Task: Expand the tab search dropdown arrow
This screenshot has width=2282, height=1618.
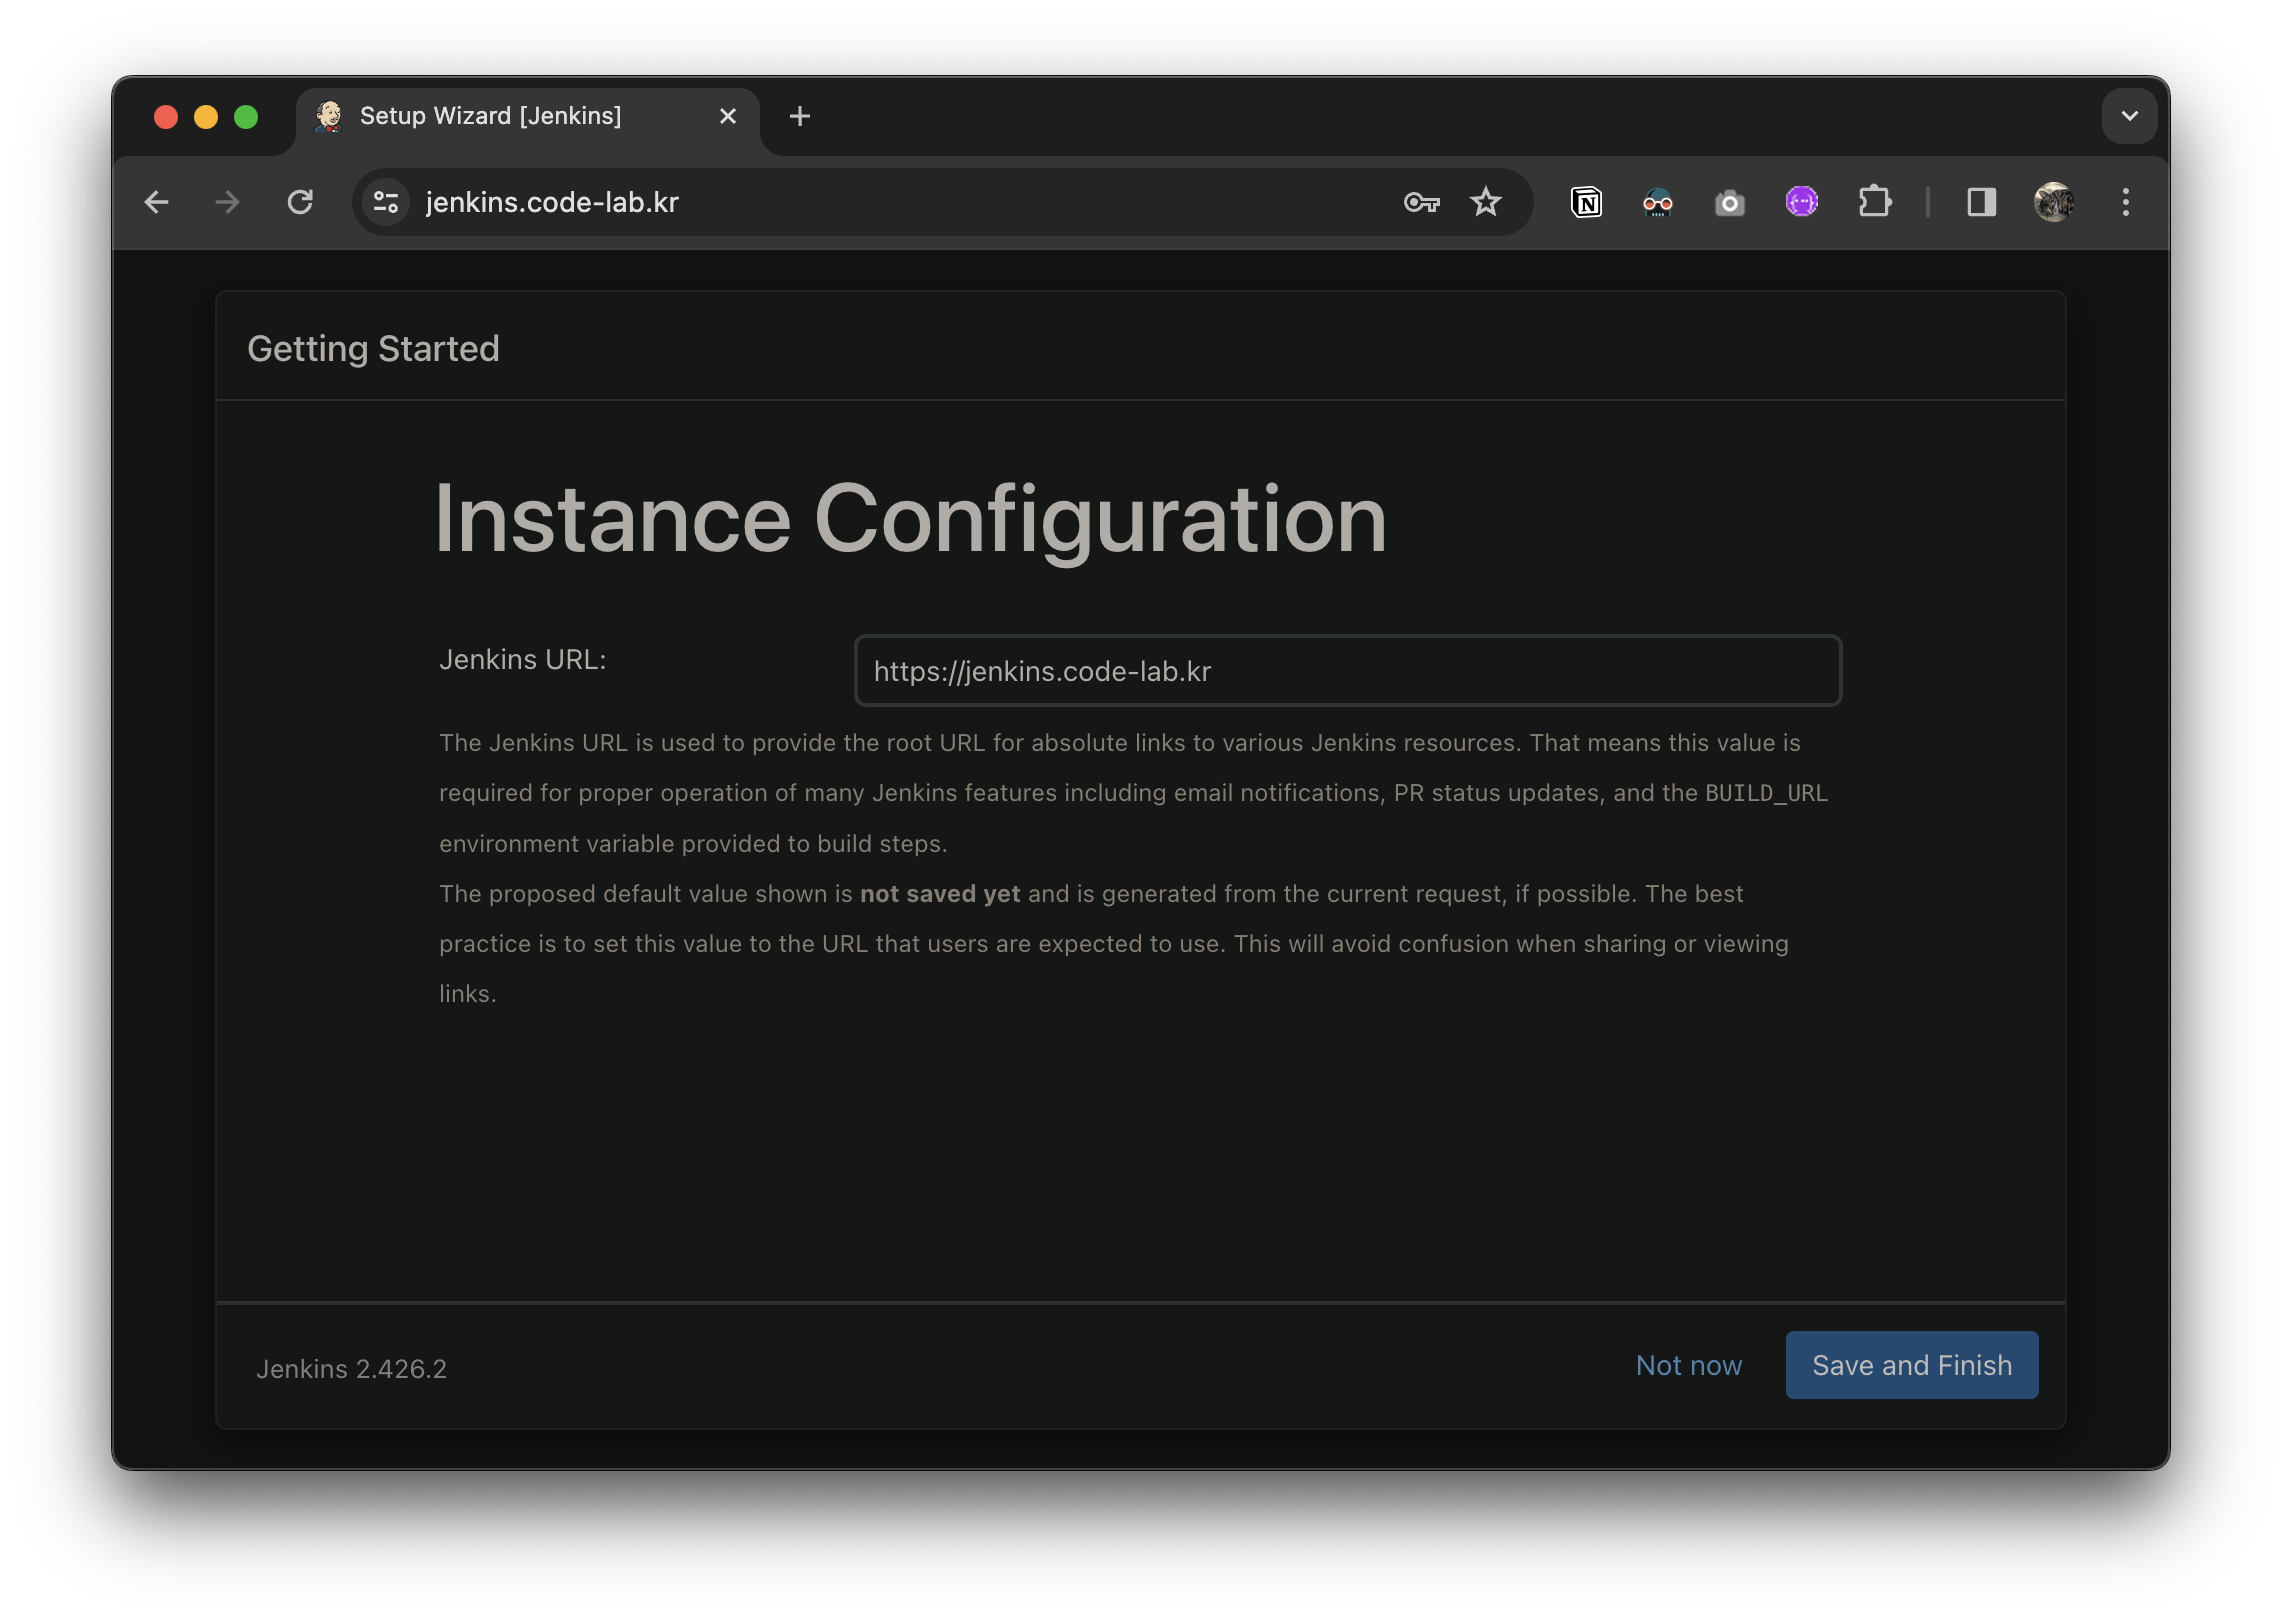Action: [2129, 116]
